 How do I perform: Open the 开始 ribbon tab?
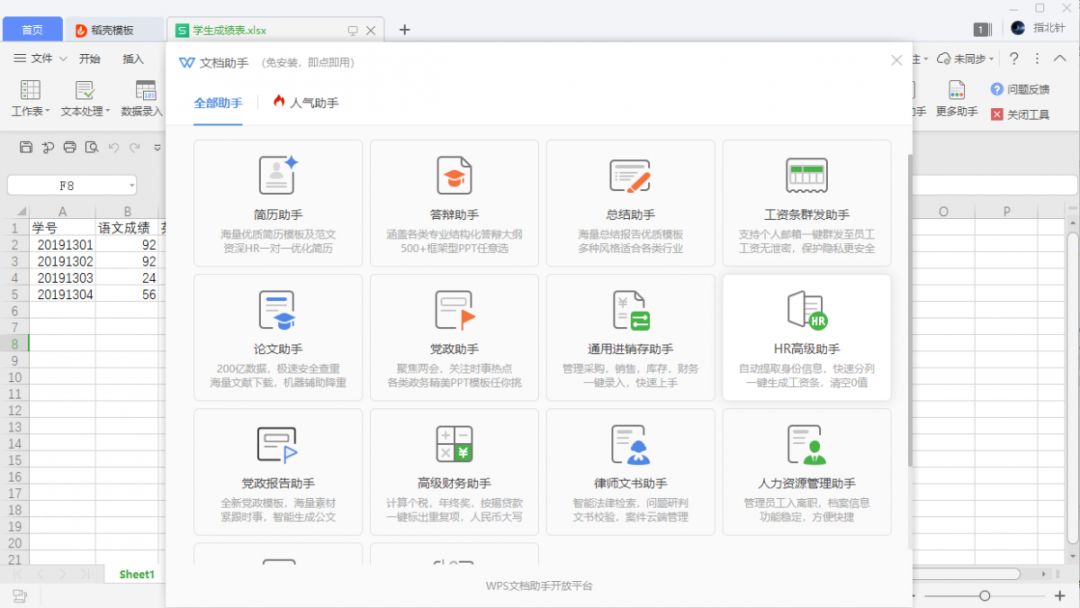90,59
